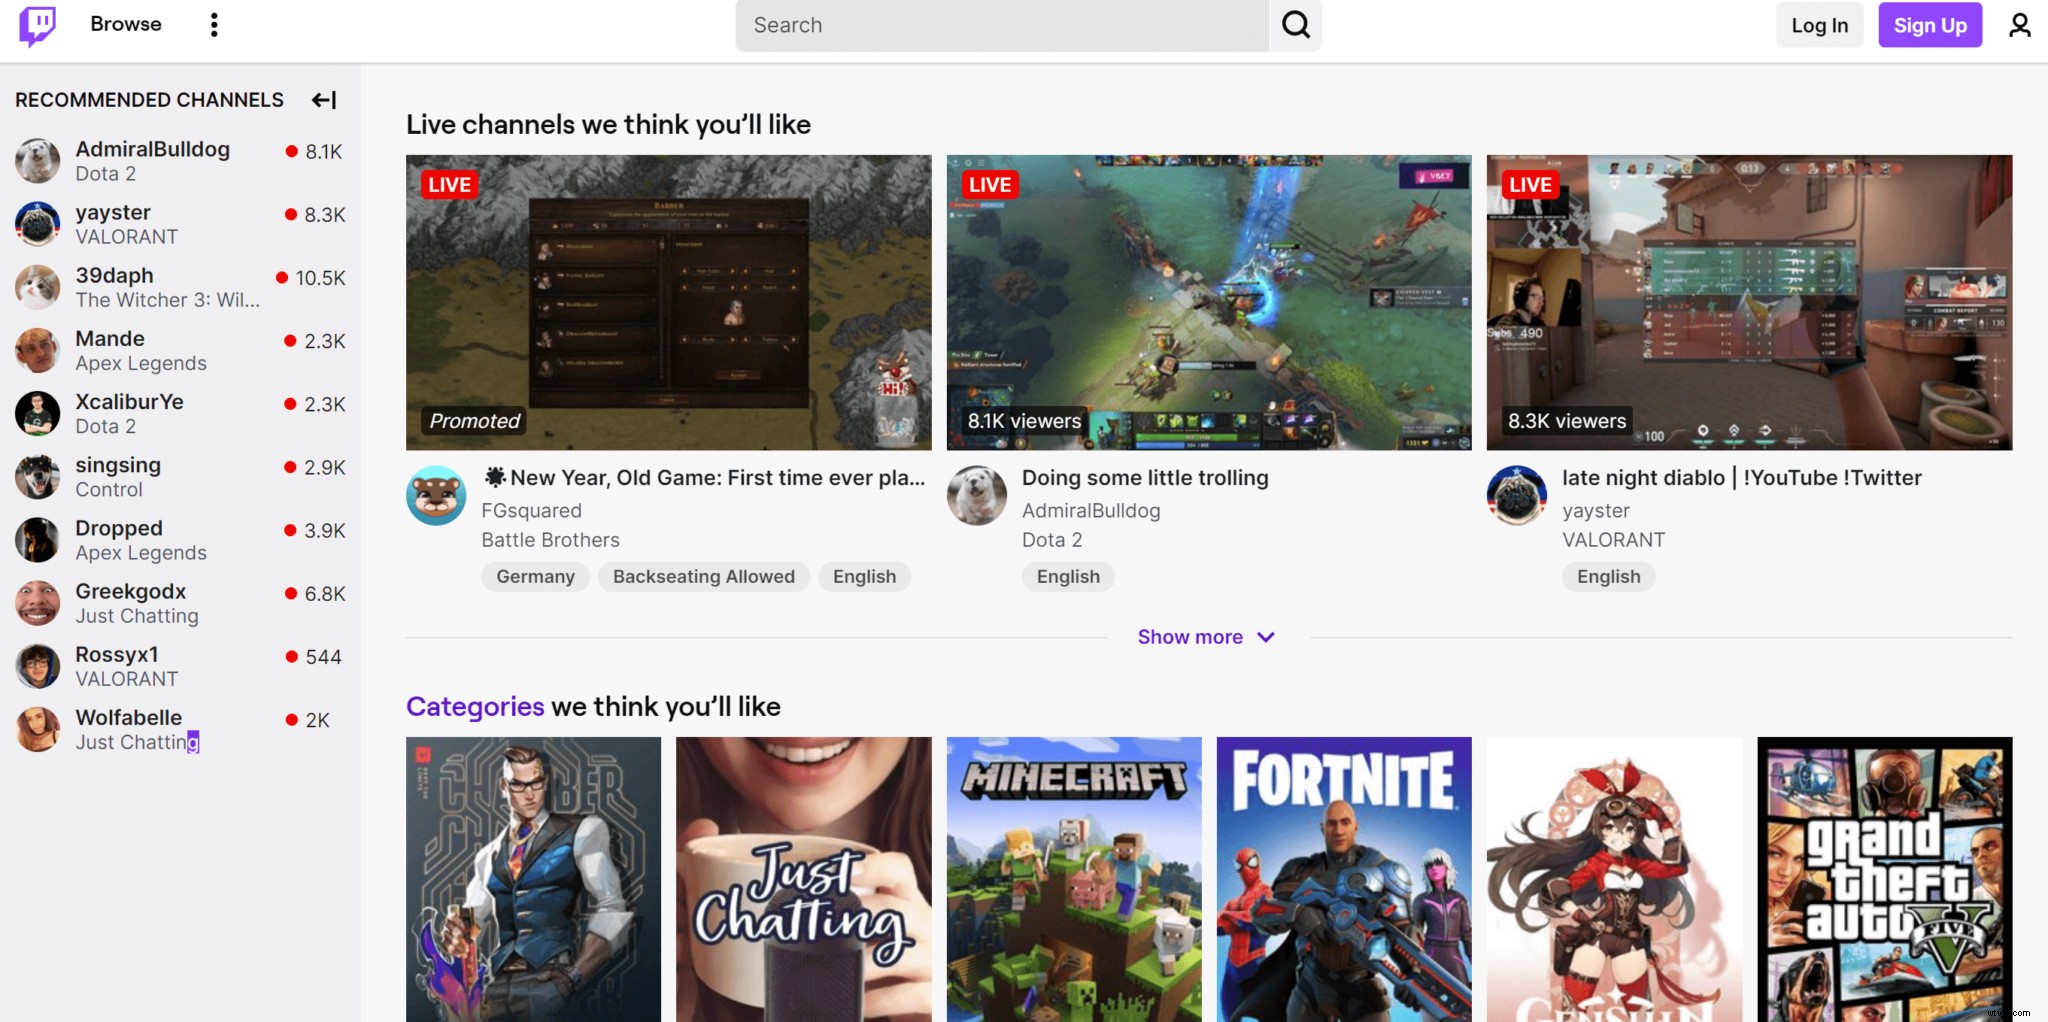Click the Log In button
This screenshot has width=2048, height=1022.
[x=1818, y=24]
